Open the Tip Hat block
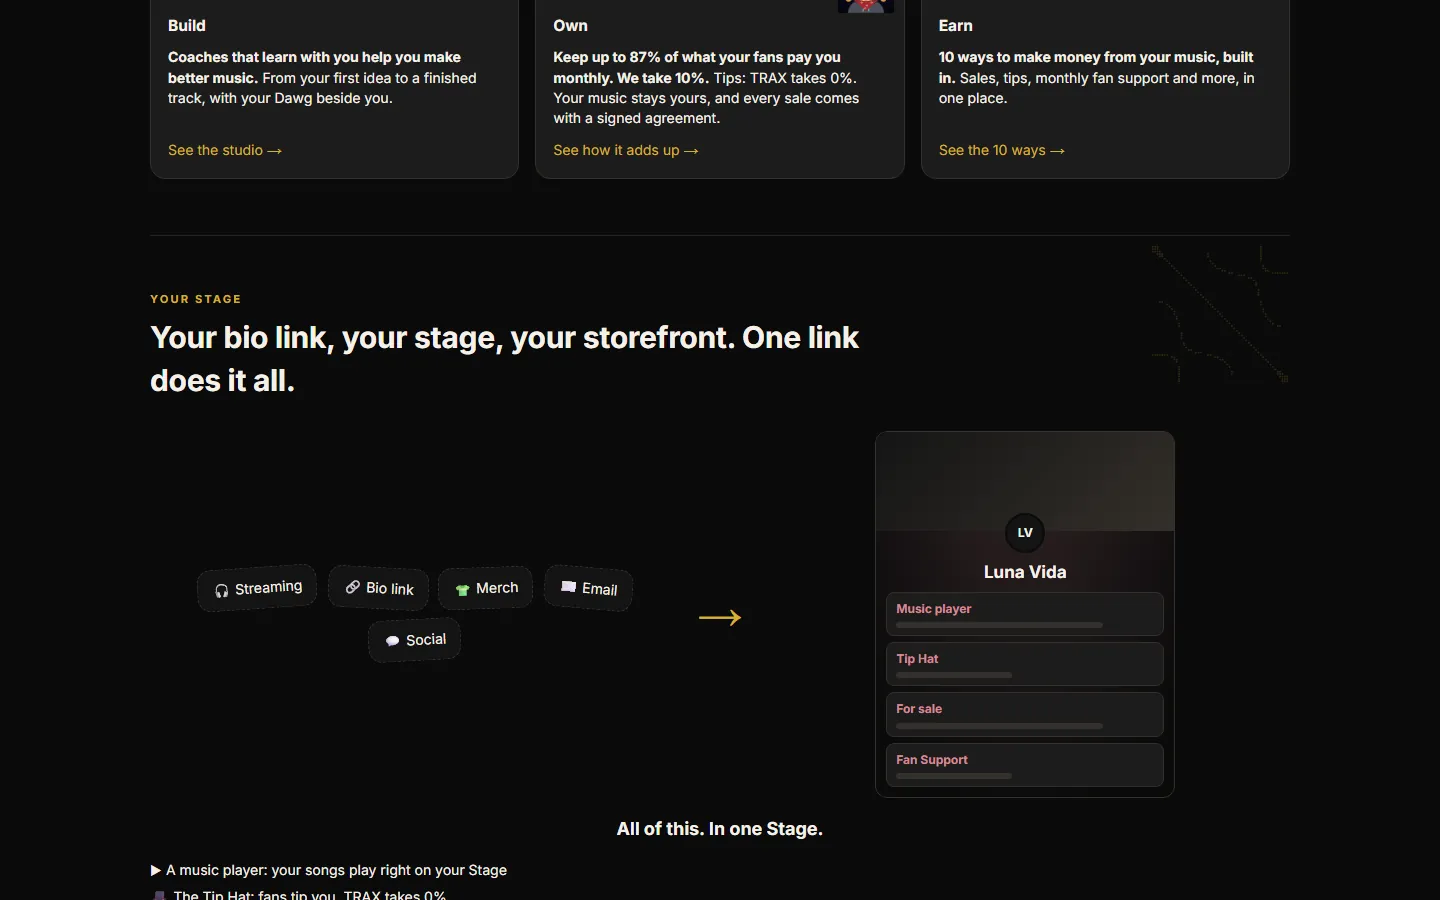The width and height of the screenshot is (1440, 900). pos(1025,664)
